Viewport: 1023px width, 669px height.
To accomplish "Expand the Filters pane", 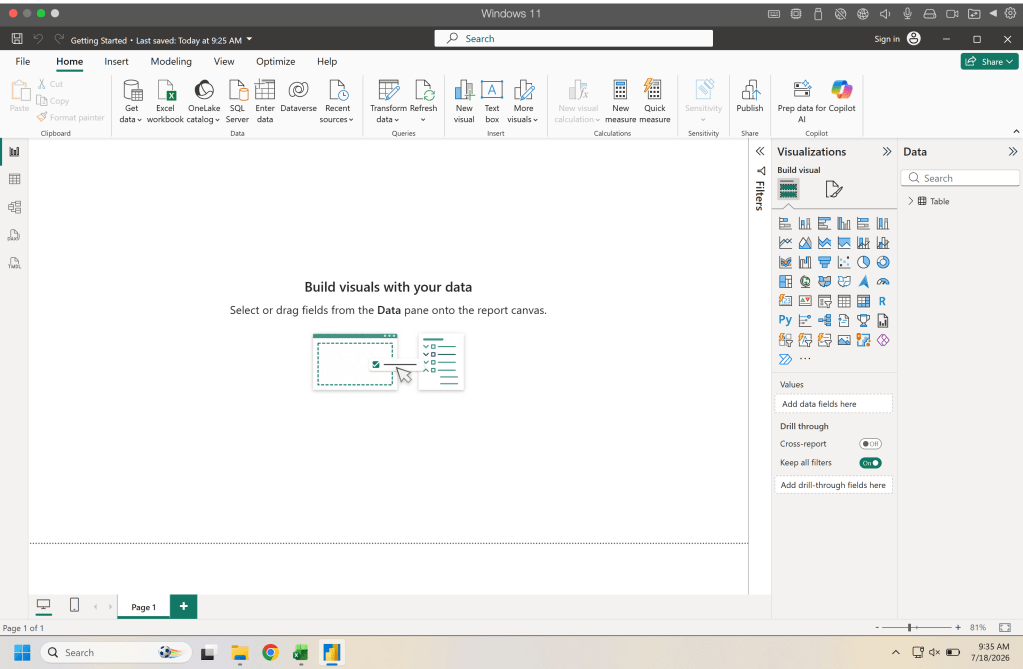I will click(760, 151).
